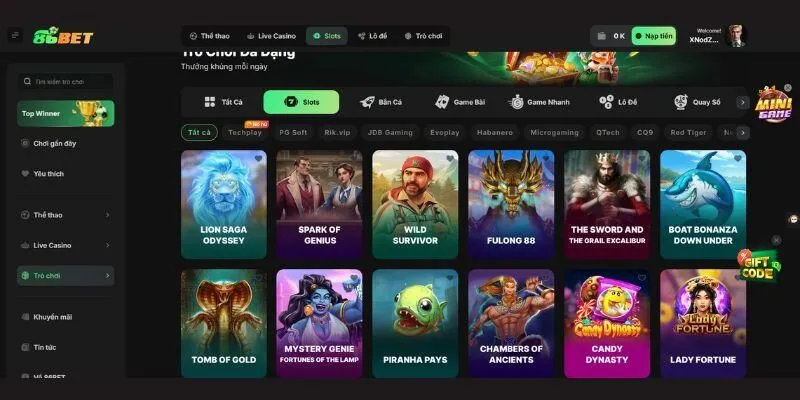800x400 pixels.
Task: Open the Piranha Pays game
Action: coord(415,323)
